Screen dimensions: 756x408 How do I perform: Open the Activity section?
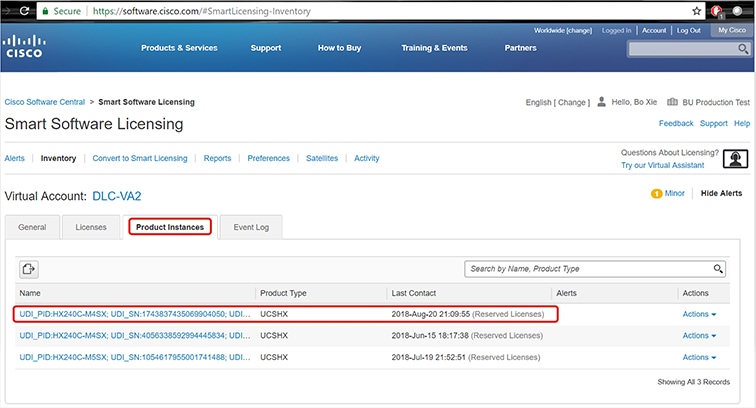[x=366, y=158]
